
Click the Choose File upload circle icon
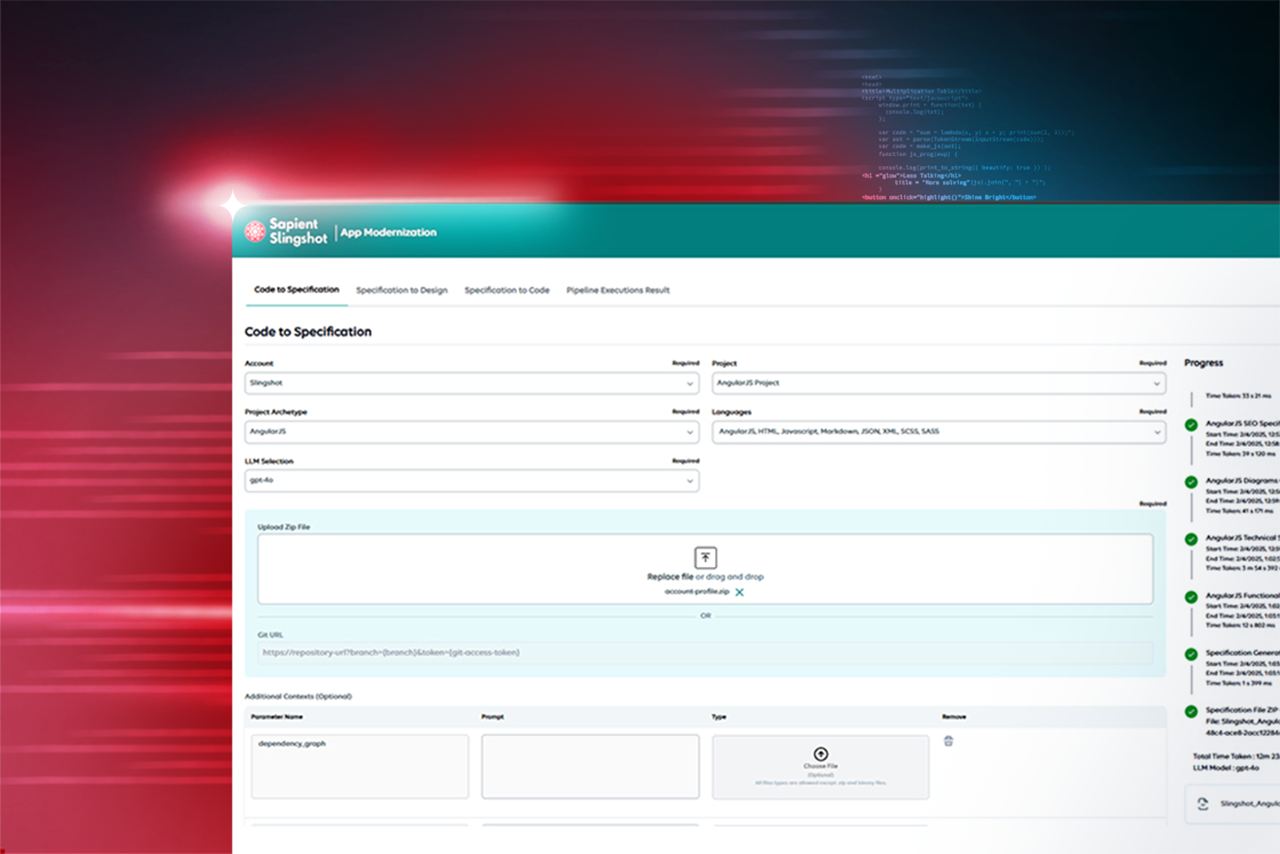820,753
